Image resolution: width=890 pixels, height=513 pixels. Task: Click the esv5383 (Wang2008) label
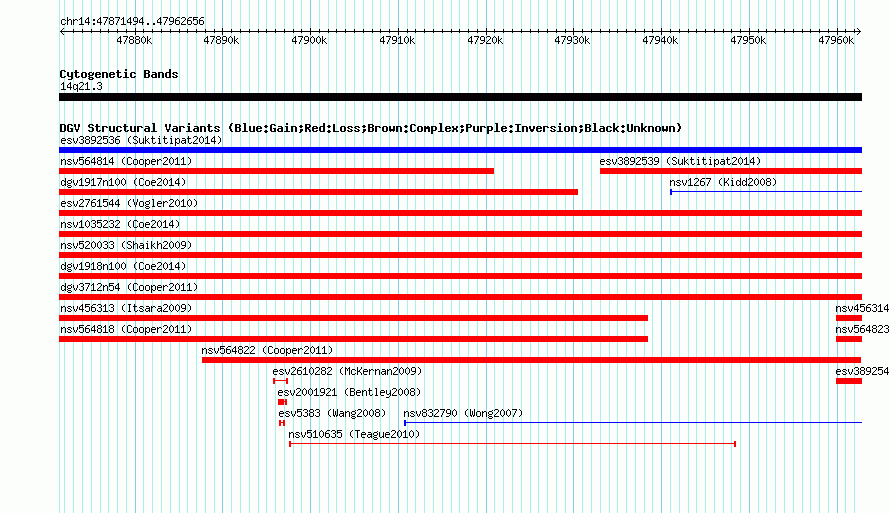332,413
